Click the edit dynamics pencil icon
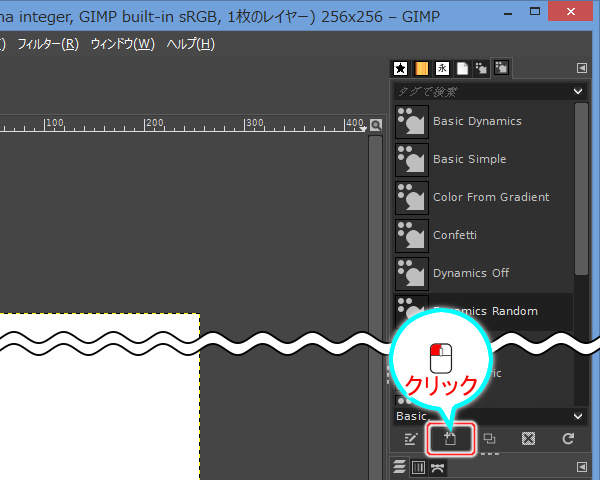The width and height of the screenshot is (600, 480). (410, 438)
